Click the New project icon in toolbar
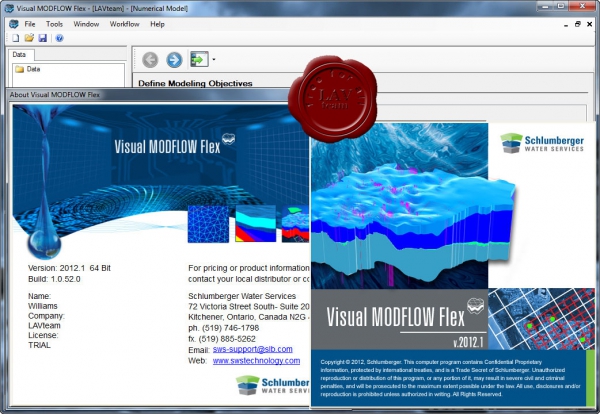This screenshot has width=600, height=414. 15,38
